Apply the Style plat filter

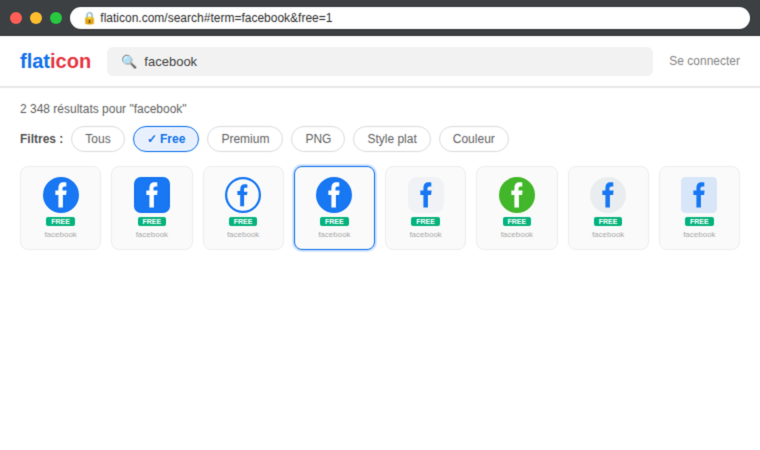coord(392,139)
